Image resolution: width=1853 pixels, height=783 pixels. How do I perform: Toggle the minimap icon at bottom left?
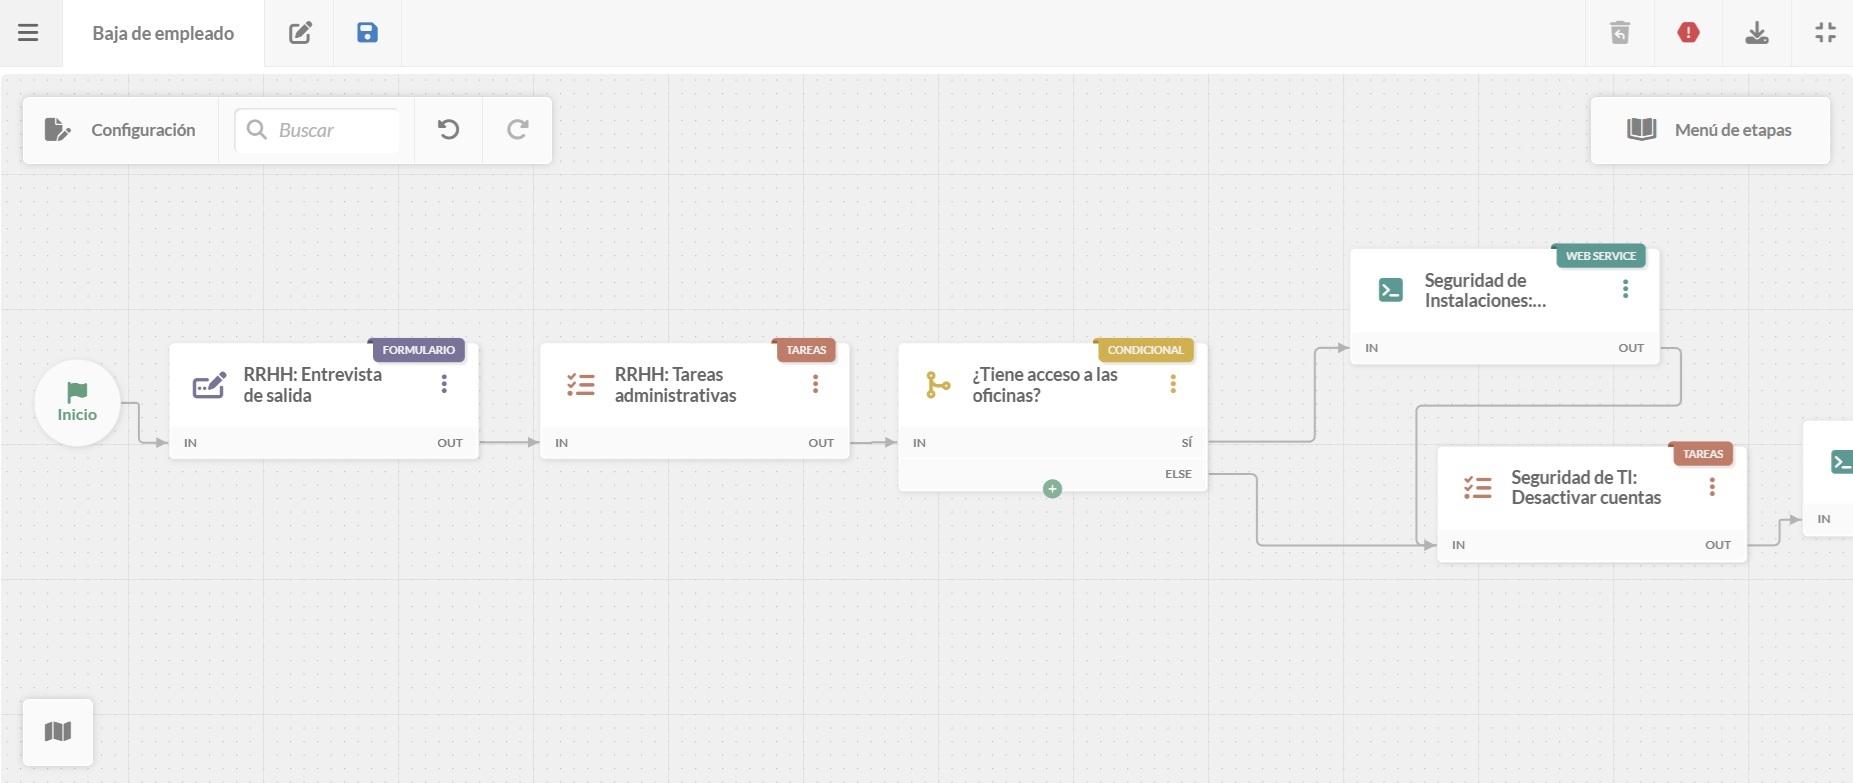[58, 732]
